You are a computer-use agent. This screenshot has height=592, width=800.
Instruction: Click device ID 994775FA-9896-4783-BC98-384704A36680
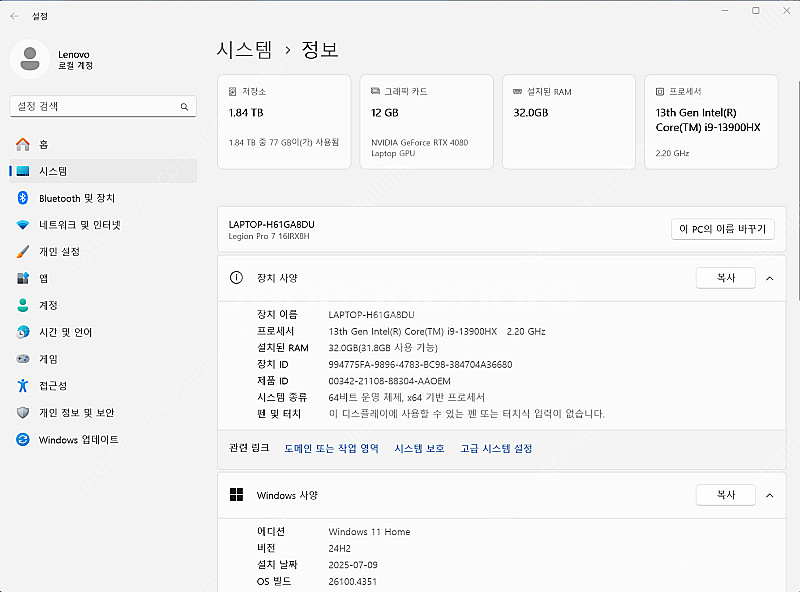(420, 364)
